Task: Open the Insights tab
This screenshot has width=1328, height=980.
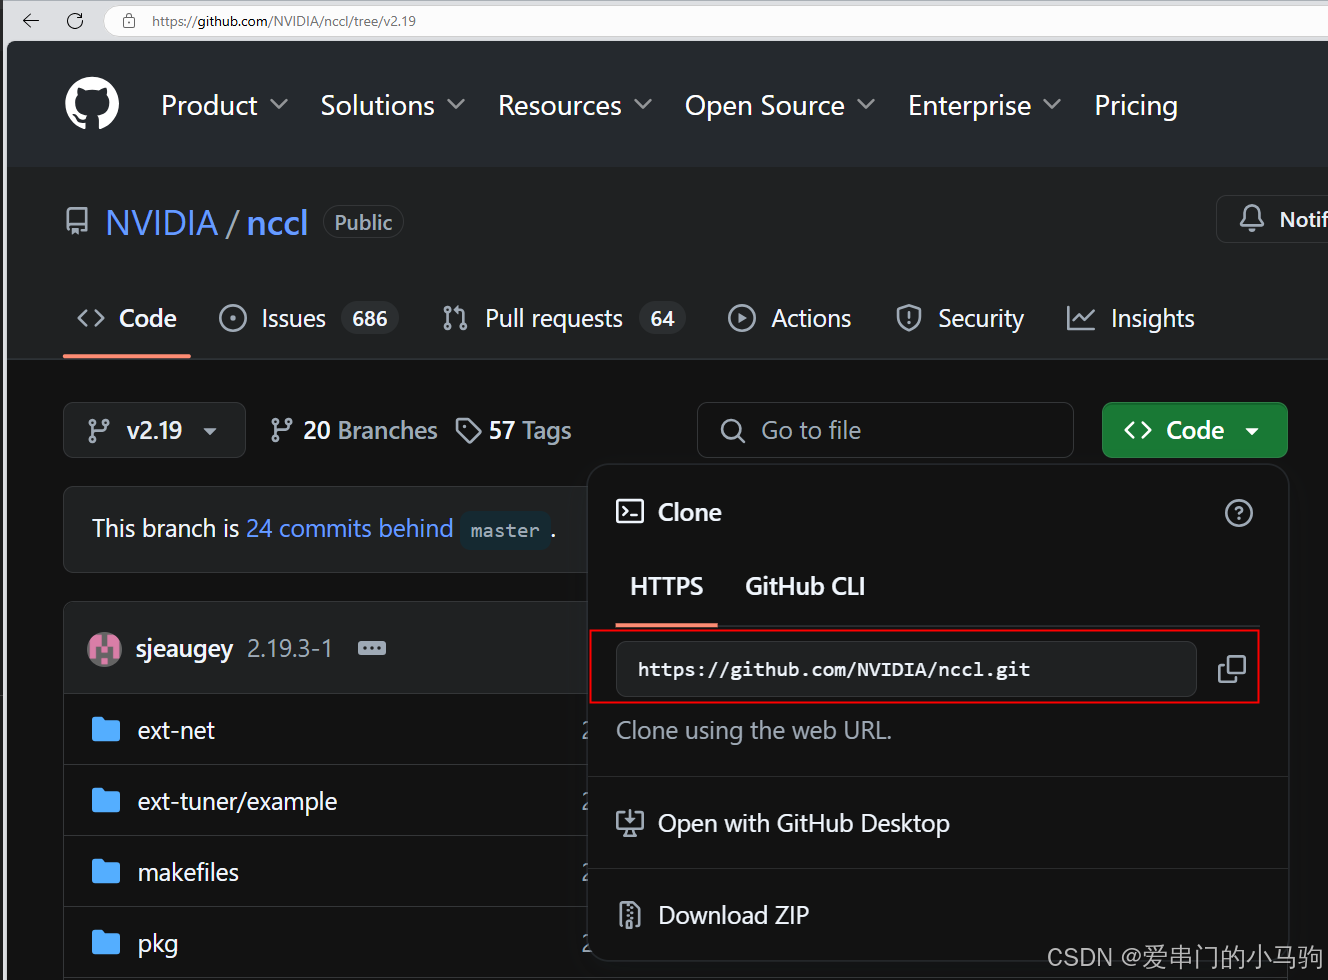Action: click(1131, 318)
